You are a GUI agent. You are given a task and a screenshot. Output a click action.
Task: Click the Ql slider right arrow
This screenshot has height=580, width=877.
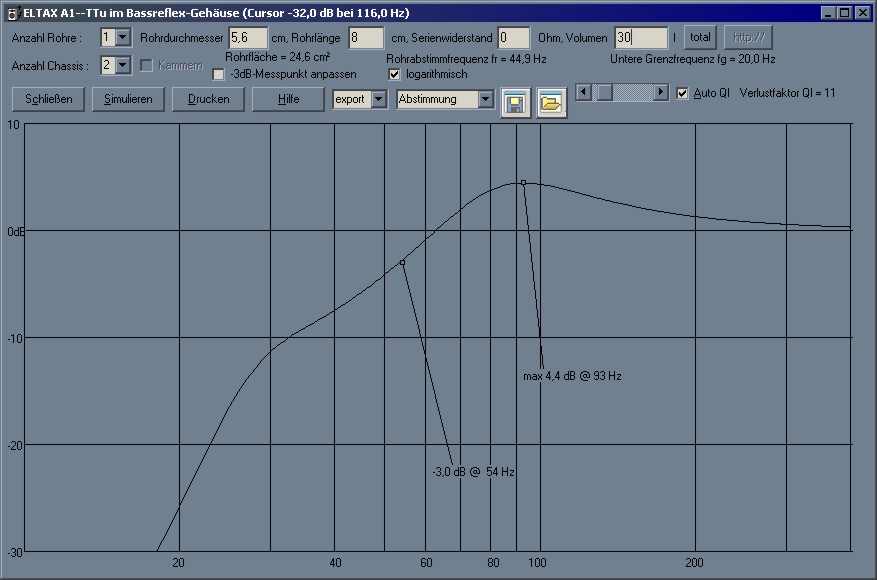point(661,92)
